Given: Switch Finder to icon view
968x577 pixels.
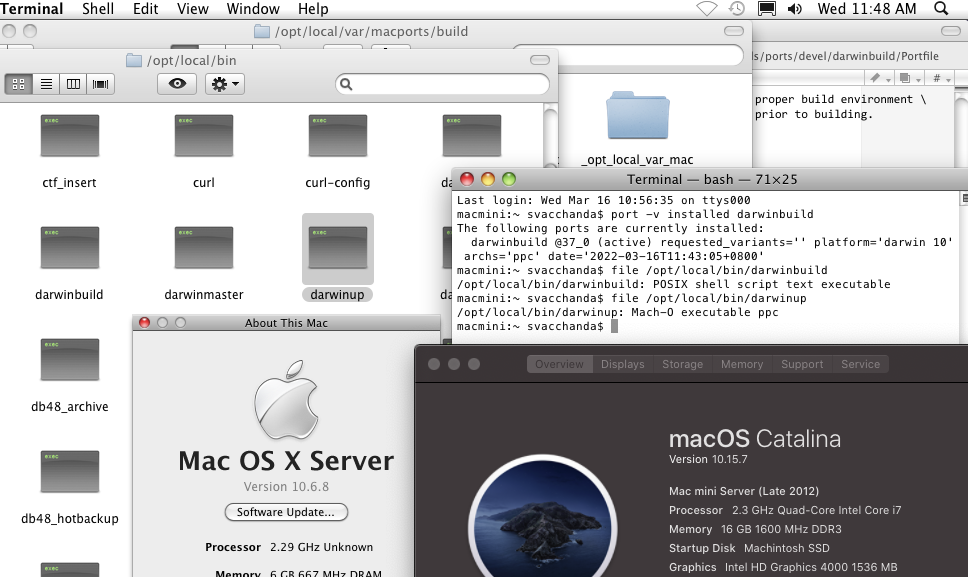Looking at the screenshot, I should tap(19, 84).
